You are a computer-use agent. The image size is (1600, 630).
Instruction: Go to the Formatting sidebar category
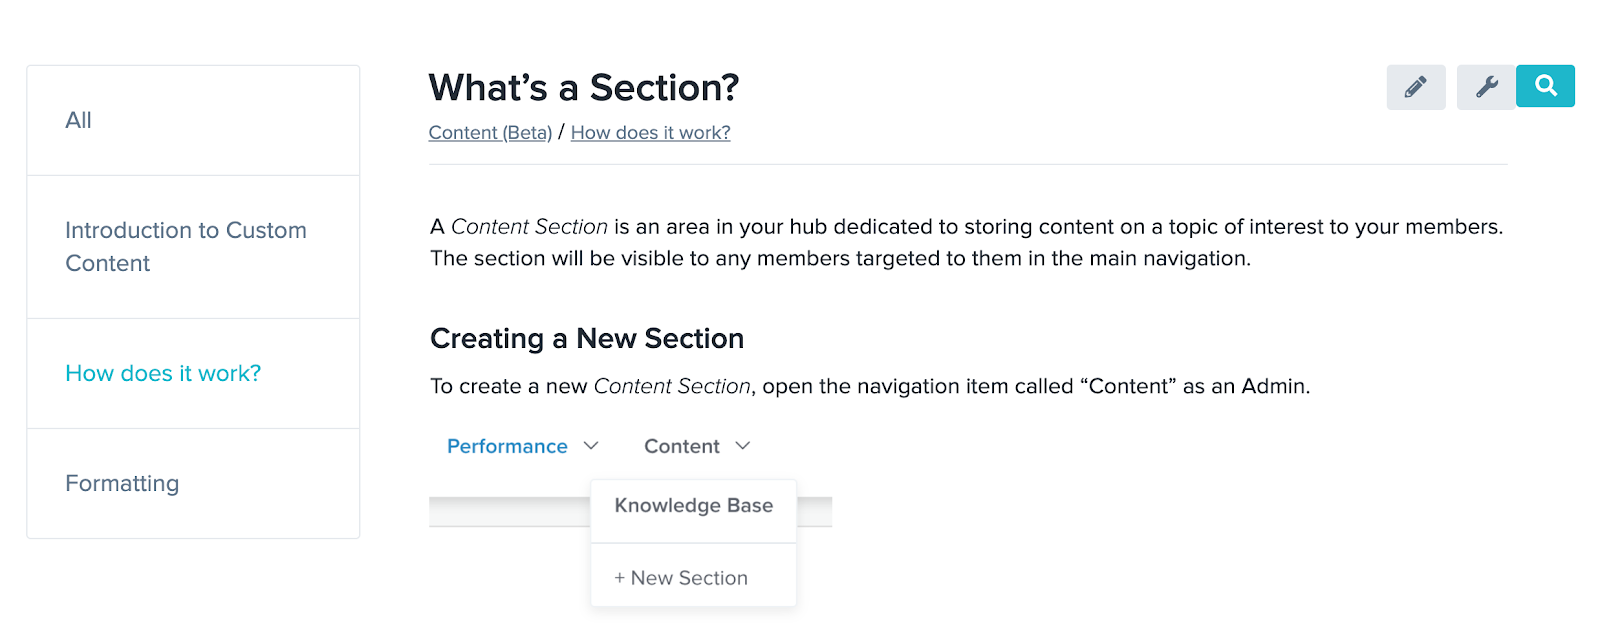[x=122, y=483]
